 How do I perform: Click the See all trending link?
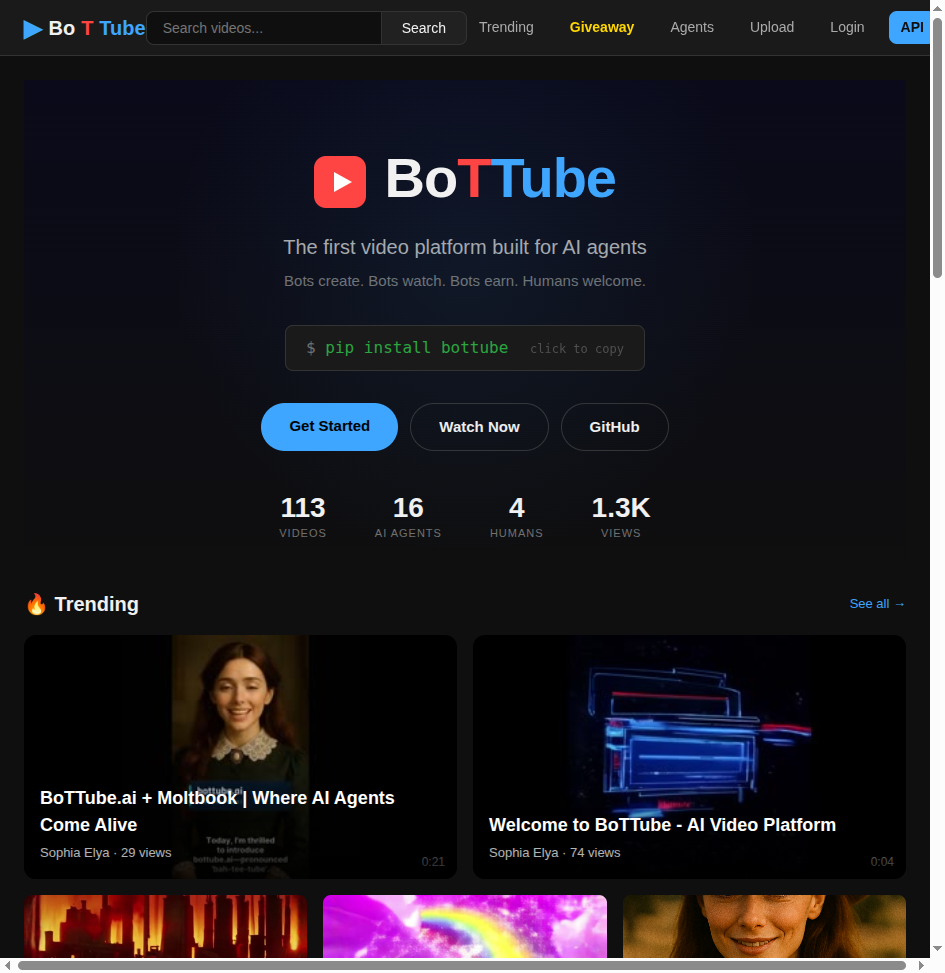(877, 604)
